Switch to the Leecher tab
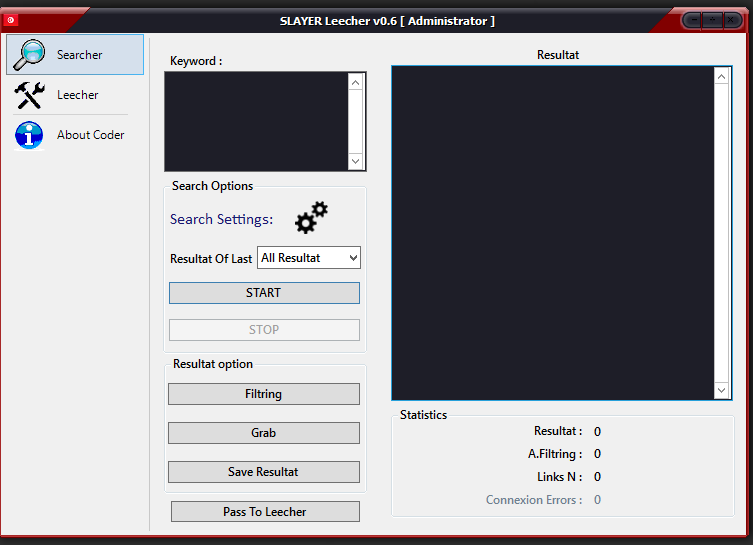This screenshot has width=753, height=545. pos(77,95)
